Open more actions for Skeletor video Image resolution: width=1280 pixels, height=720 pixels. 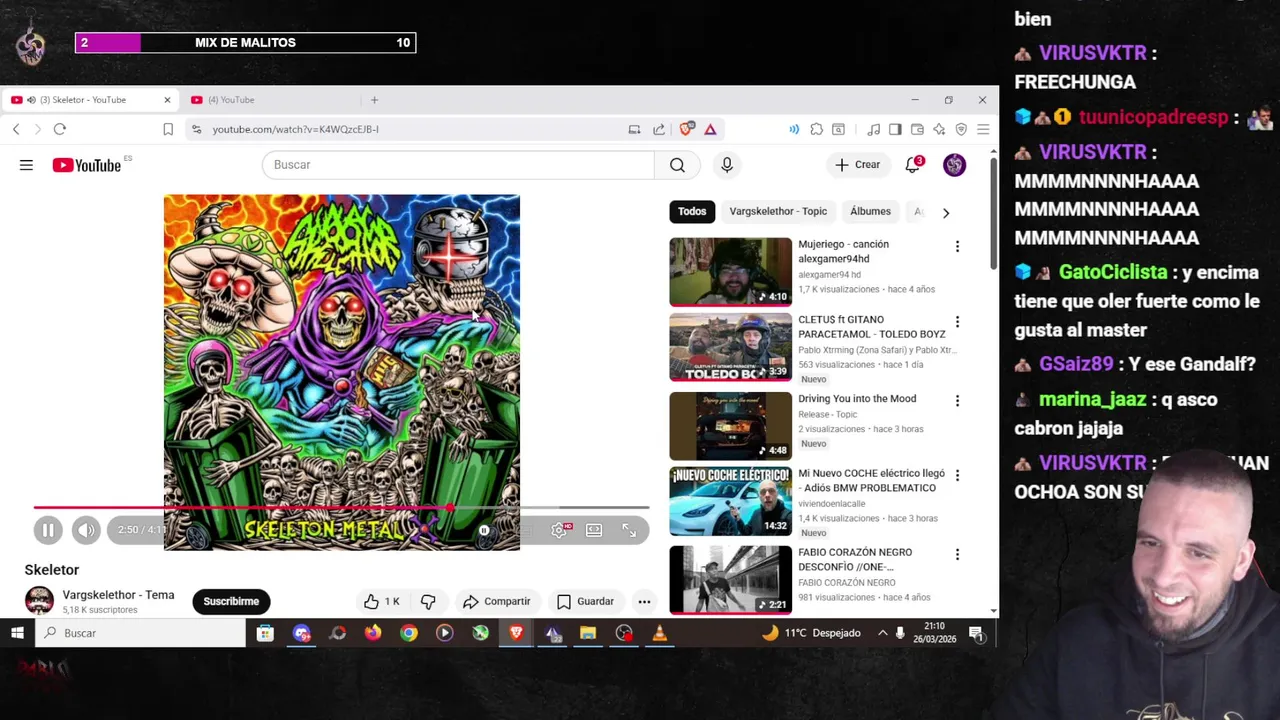click(x=644, y=601)
